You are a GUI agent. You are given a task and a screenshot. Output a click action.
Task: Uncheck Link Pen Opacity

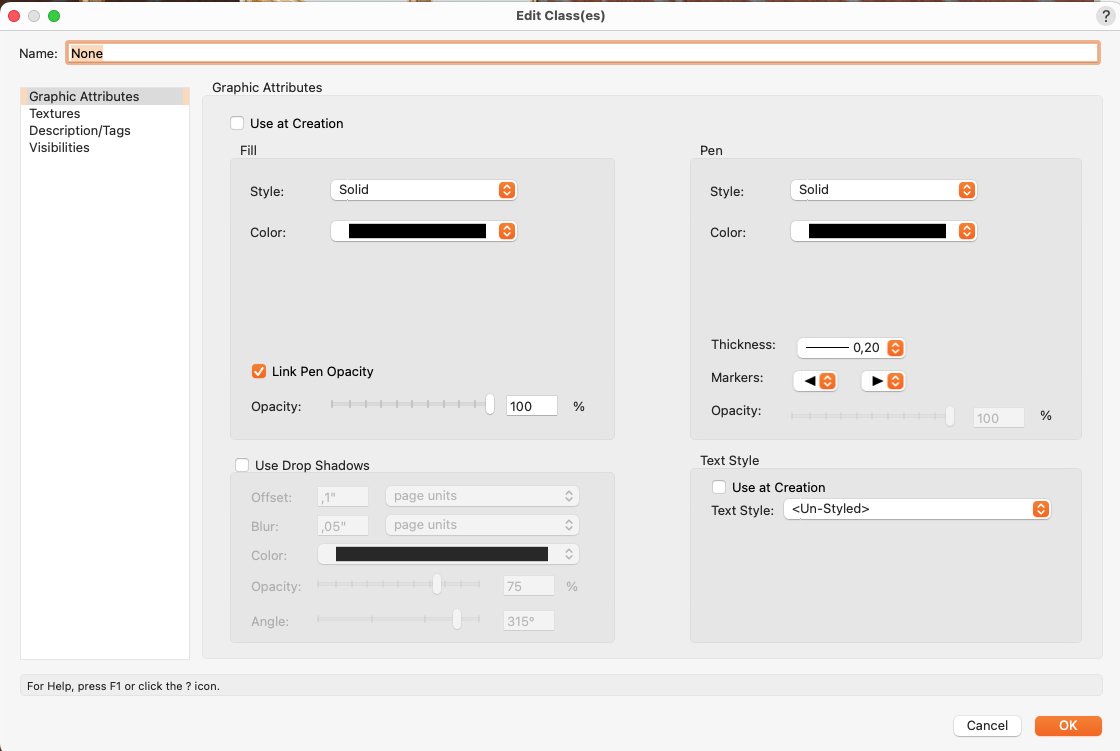259,372
